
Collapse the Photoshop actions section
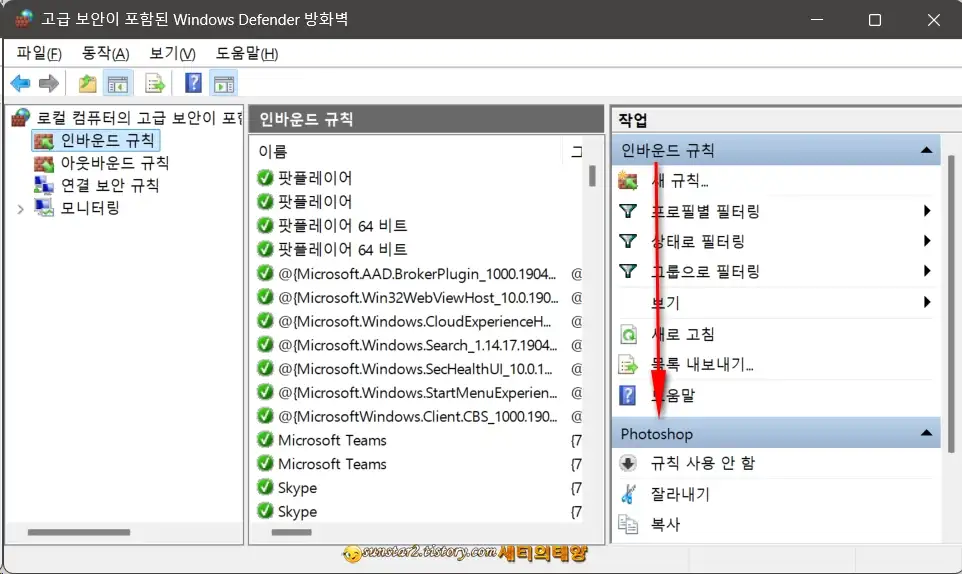tap(926, 433)
